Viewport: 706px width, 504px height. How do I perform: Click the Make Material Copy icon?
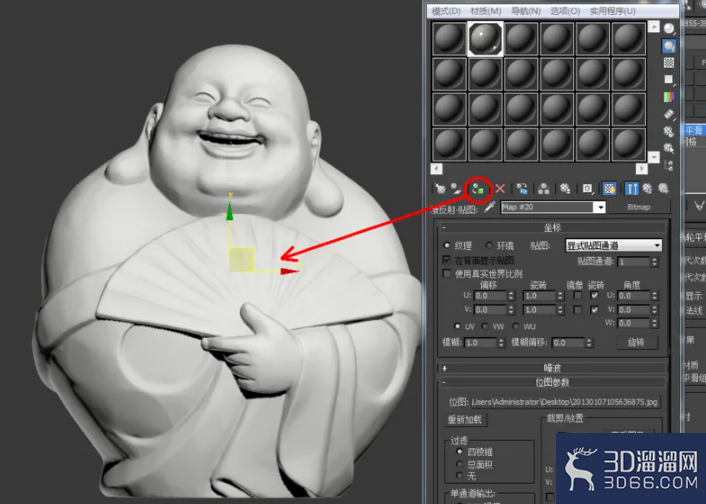(522, 189)
